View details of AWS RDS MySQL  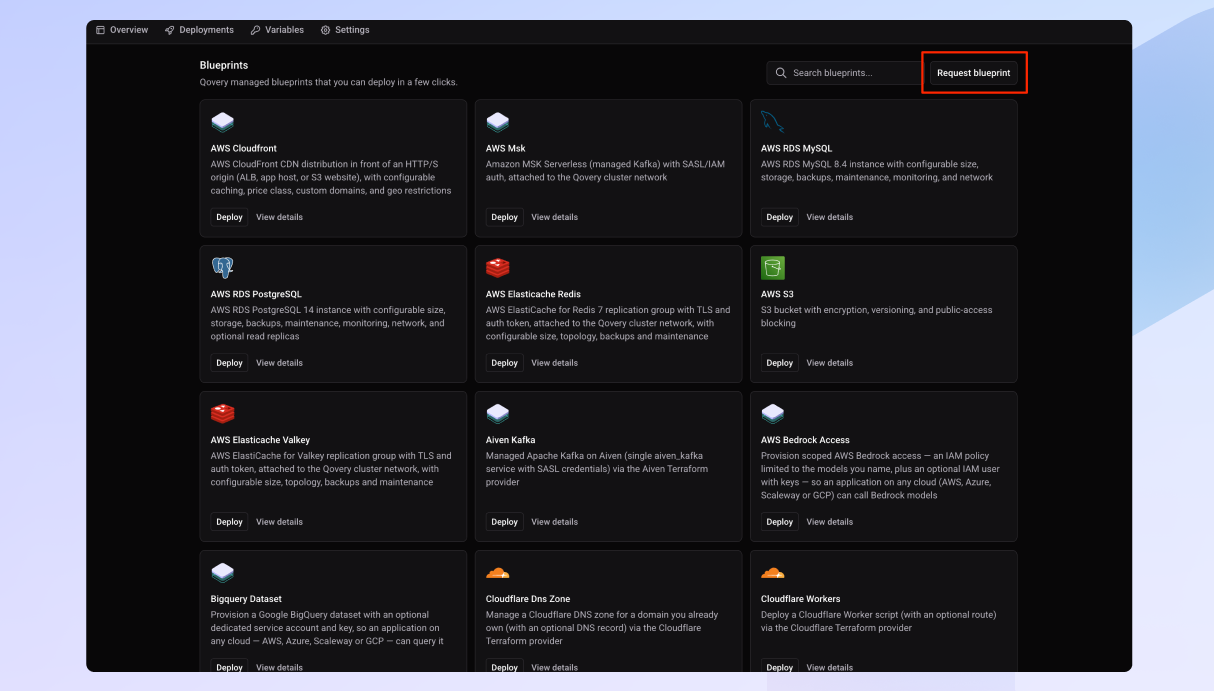pyautogui.click(x=829, y=217)
